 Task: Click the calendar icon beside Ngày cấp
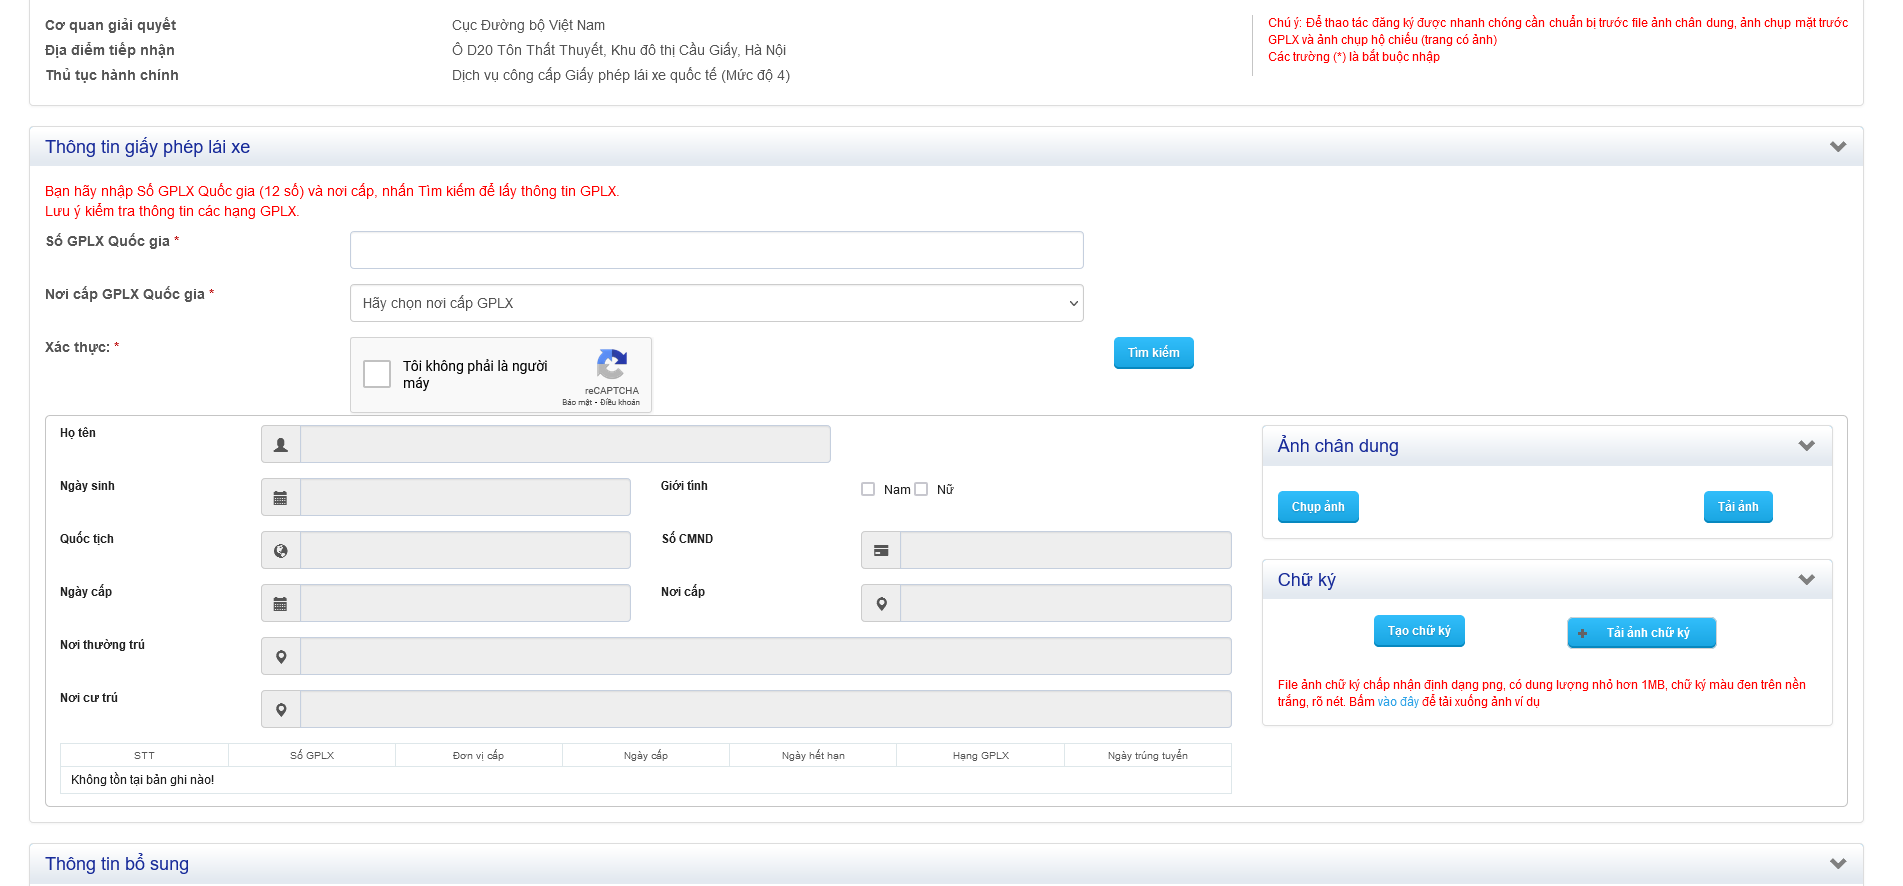281,603
